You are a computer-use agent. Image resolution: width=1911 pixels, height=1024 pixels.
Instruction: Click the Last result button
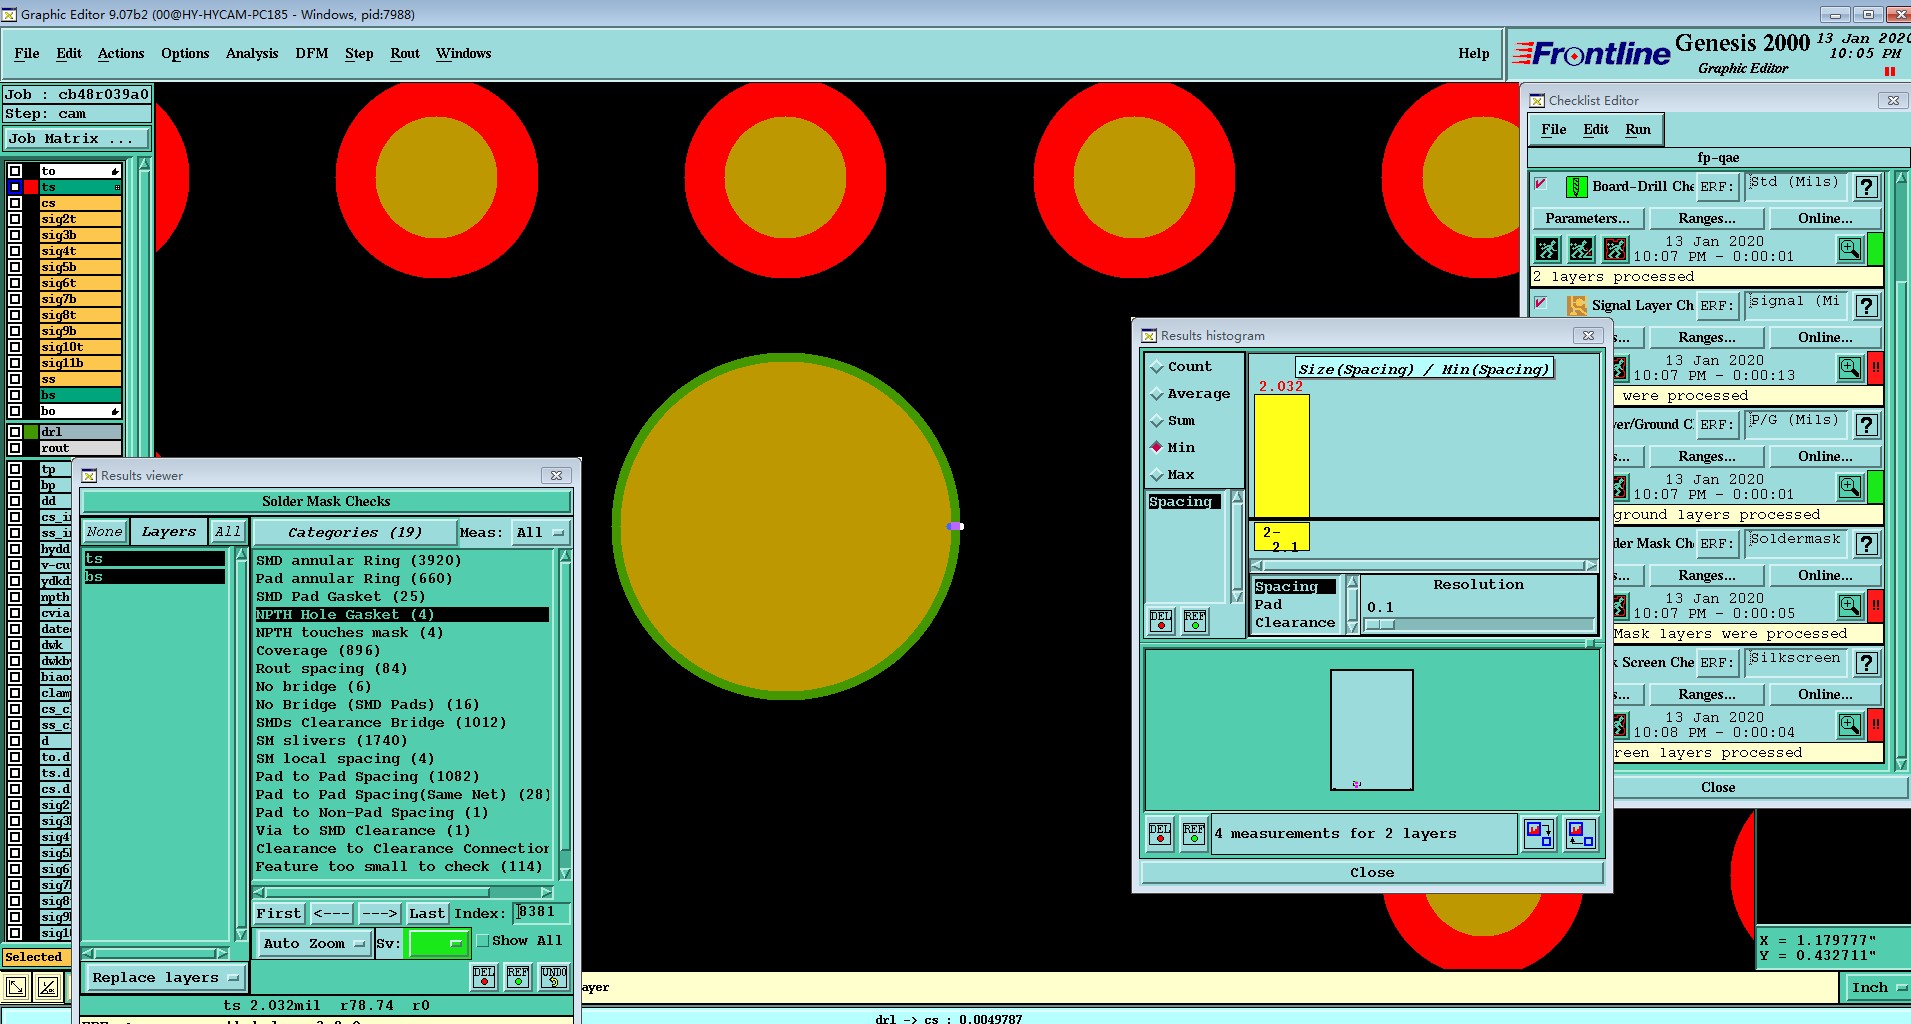tap(427, 913)
